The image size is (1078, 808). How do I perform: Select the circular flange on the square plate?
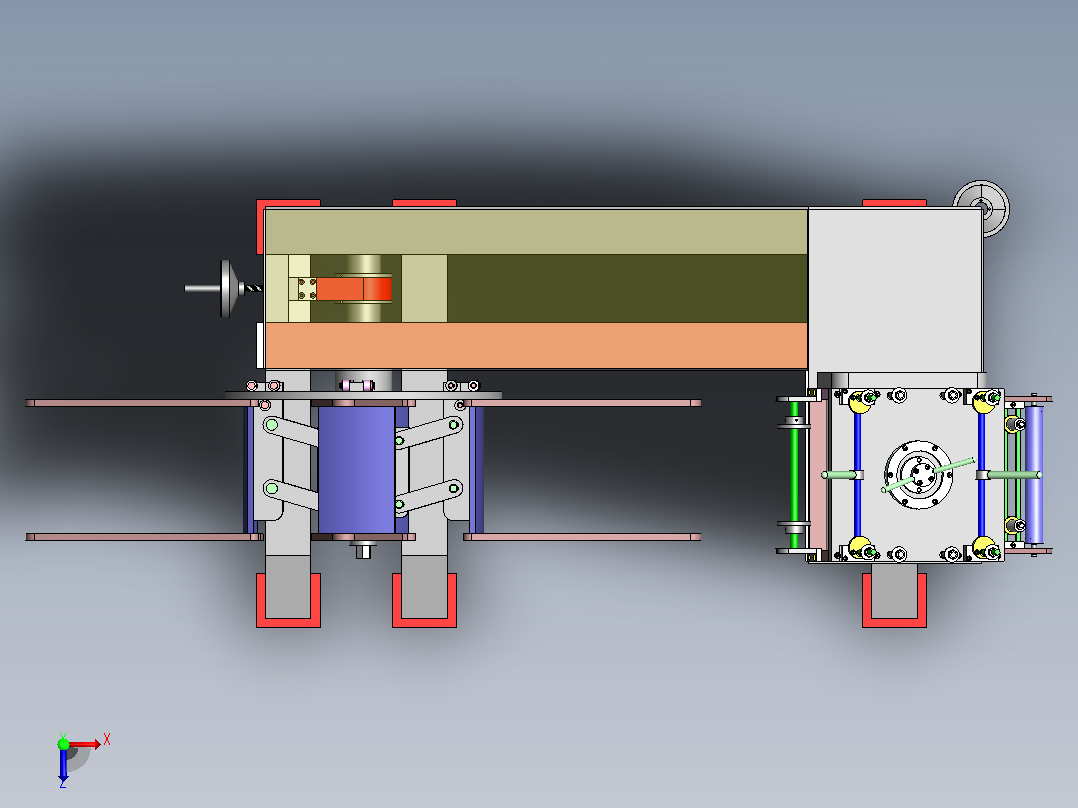918,474
